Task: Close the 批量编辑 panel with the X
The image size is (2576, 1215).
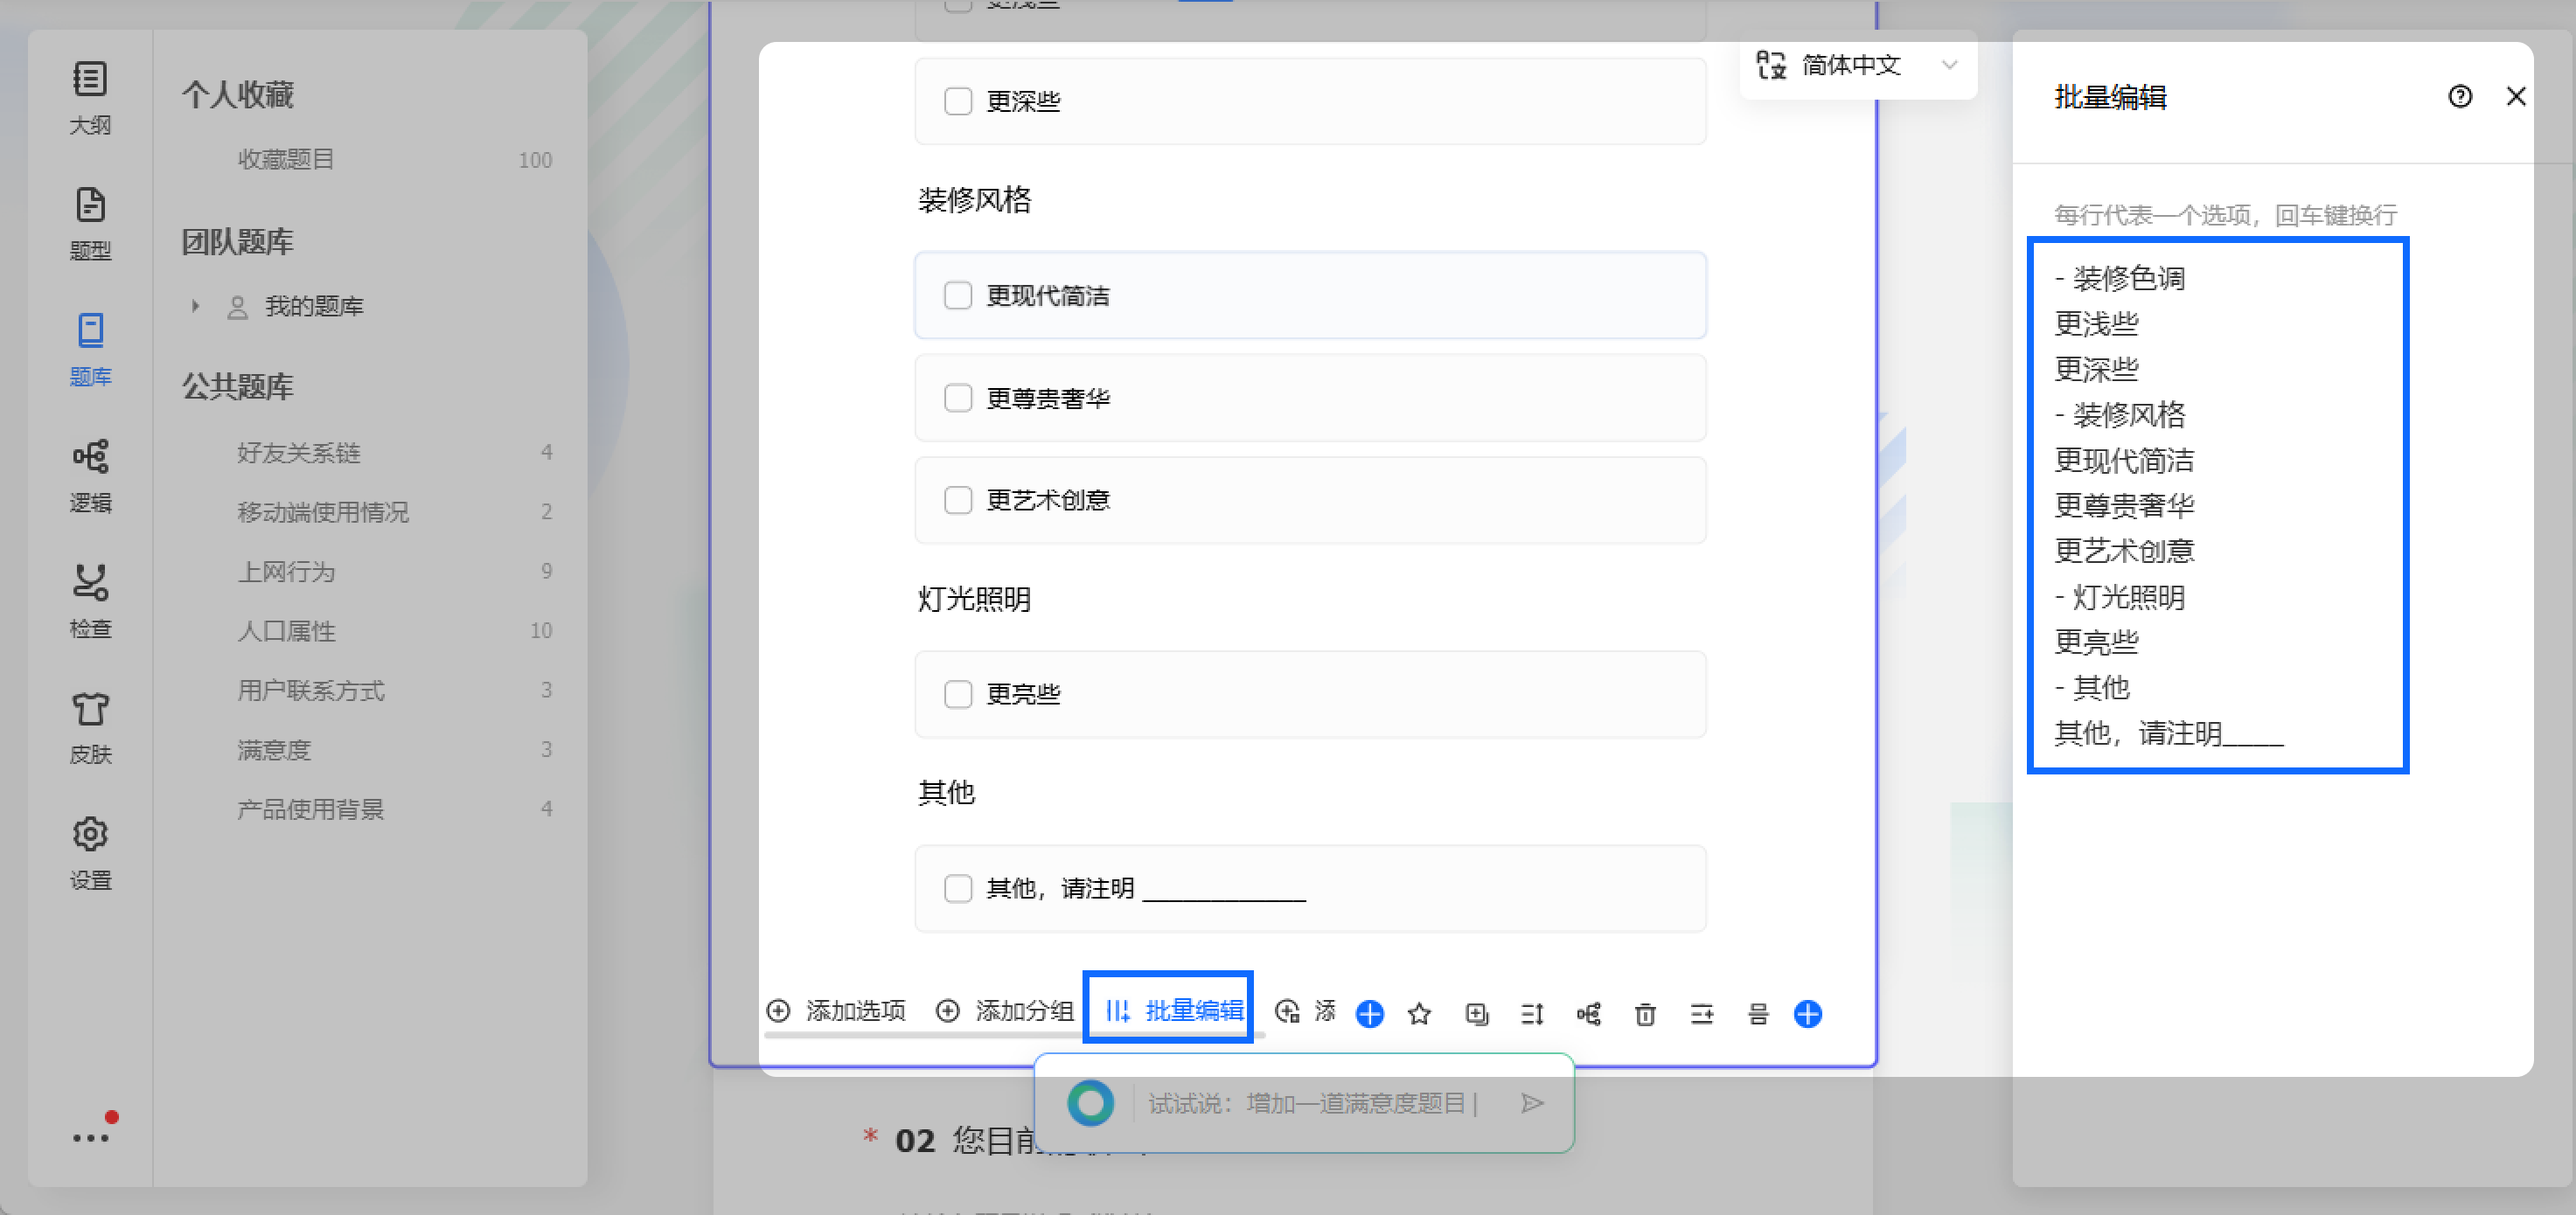Action: point(2516,96)
